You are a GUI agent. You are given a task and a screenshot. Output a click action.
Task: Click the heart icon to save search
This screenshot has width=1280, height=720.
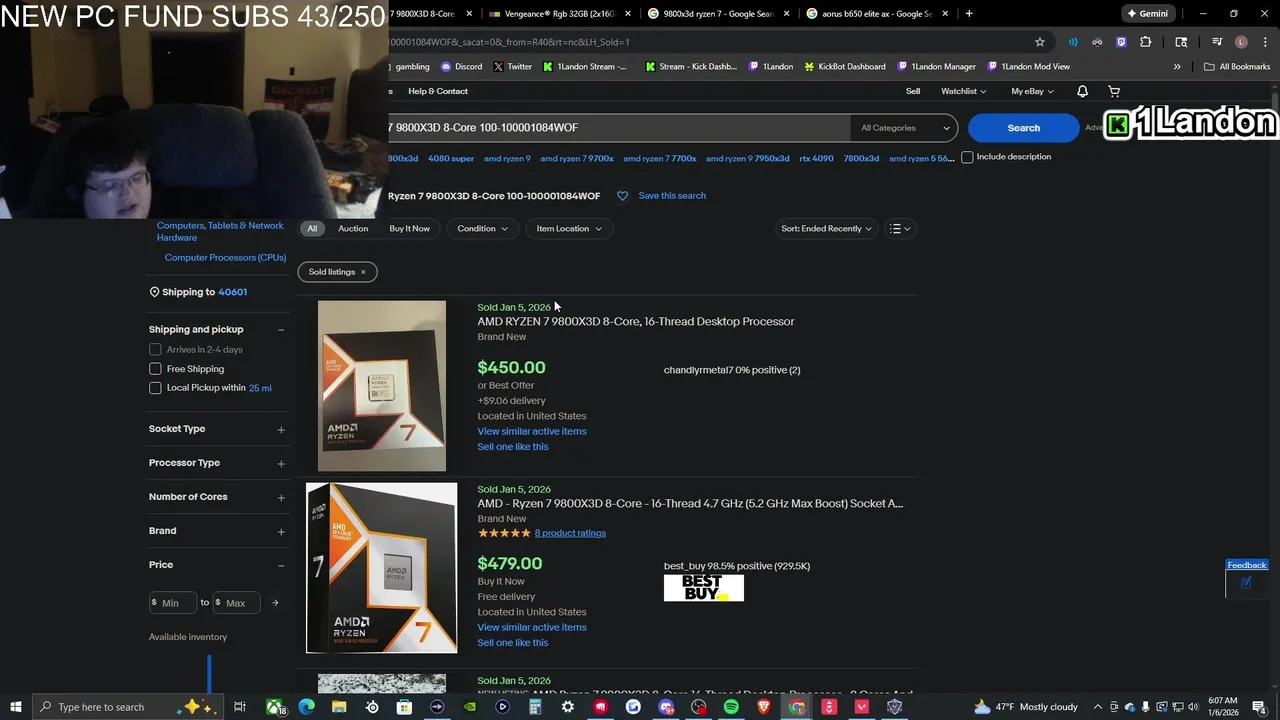tap(622, 196)
